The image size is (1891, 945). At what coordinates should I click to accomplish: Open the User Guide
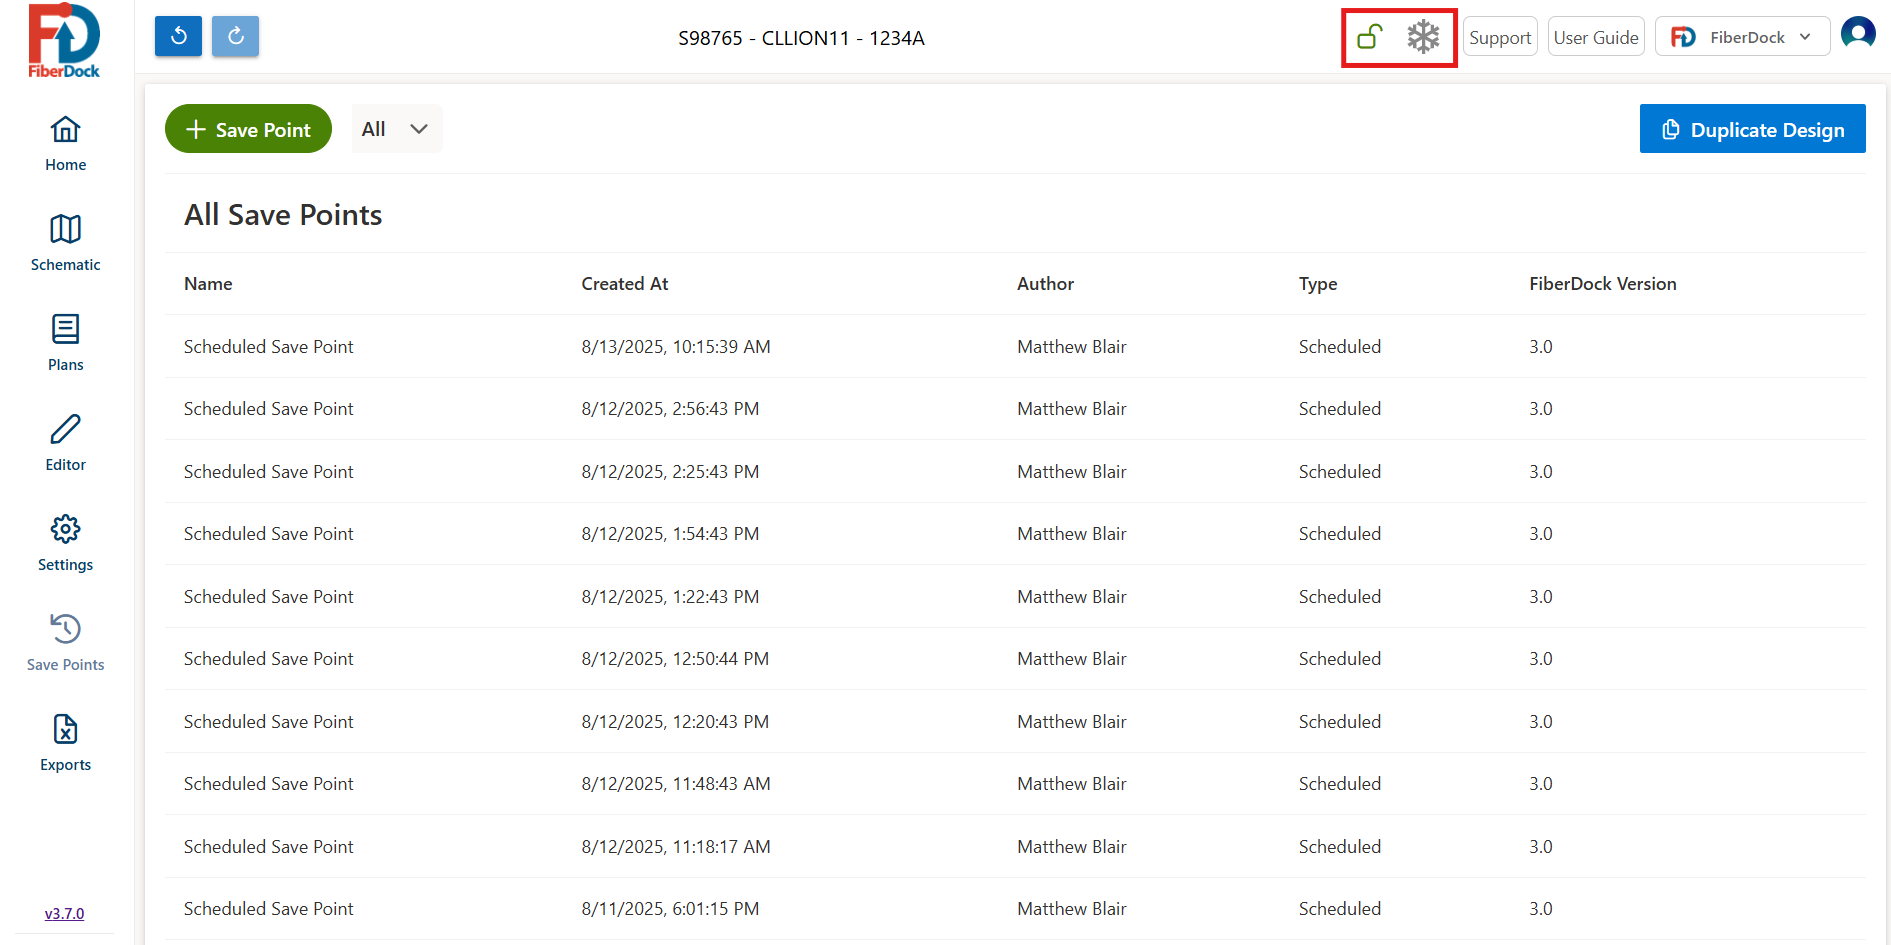point(1595,37)
